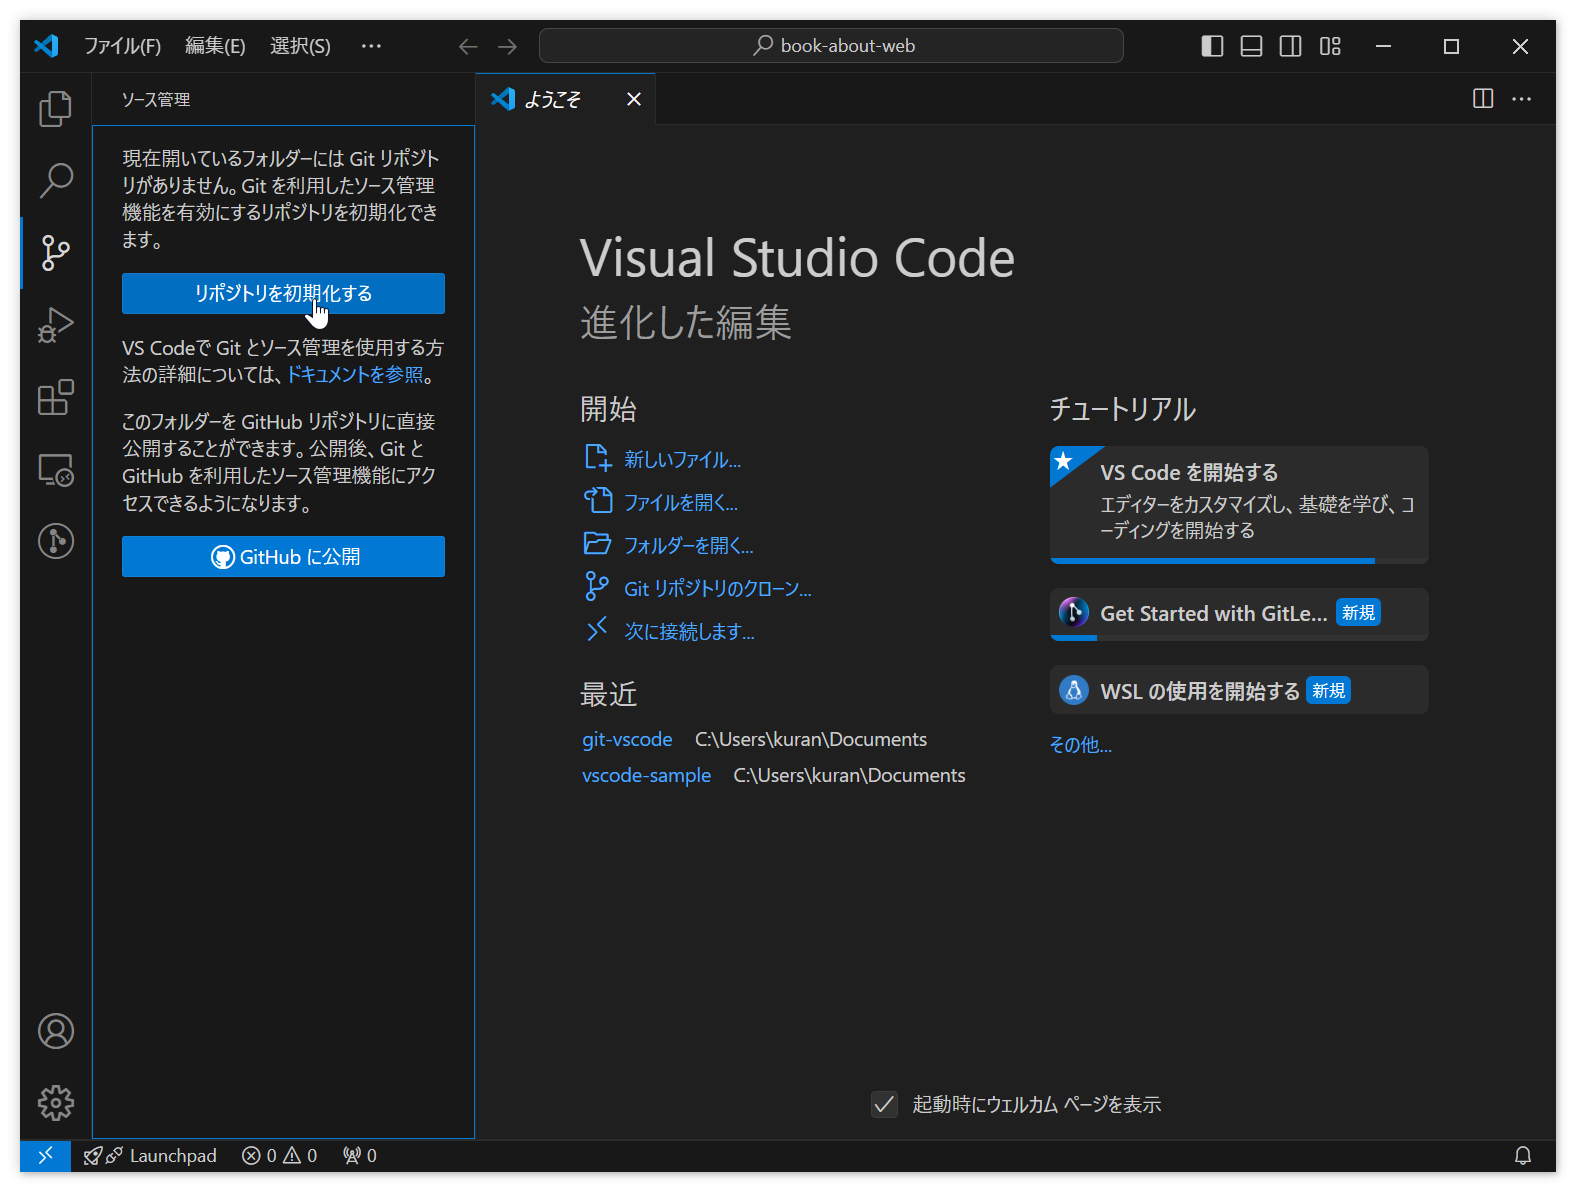The image size is (1576, 1192).
Task: Click フォルダーを開く... link
Action: (x=688, y=546)
